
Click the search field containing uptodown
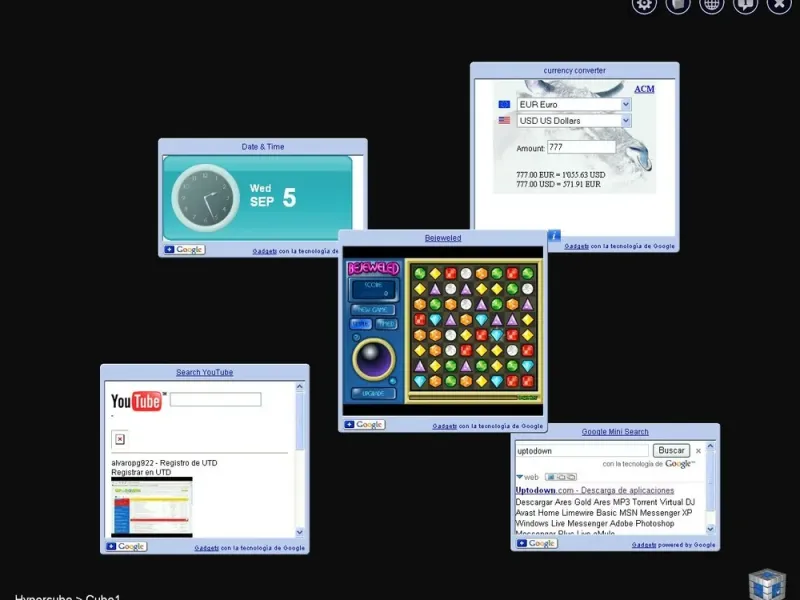point(582,451)
